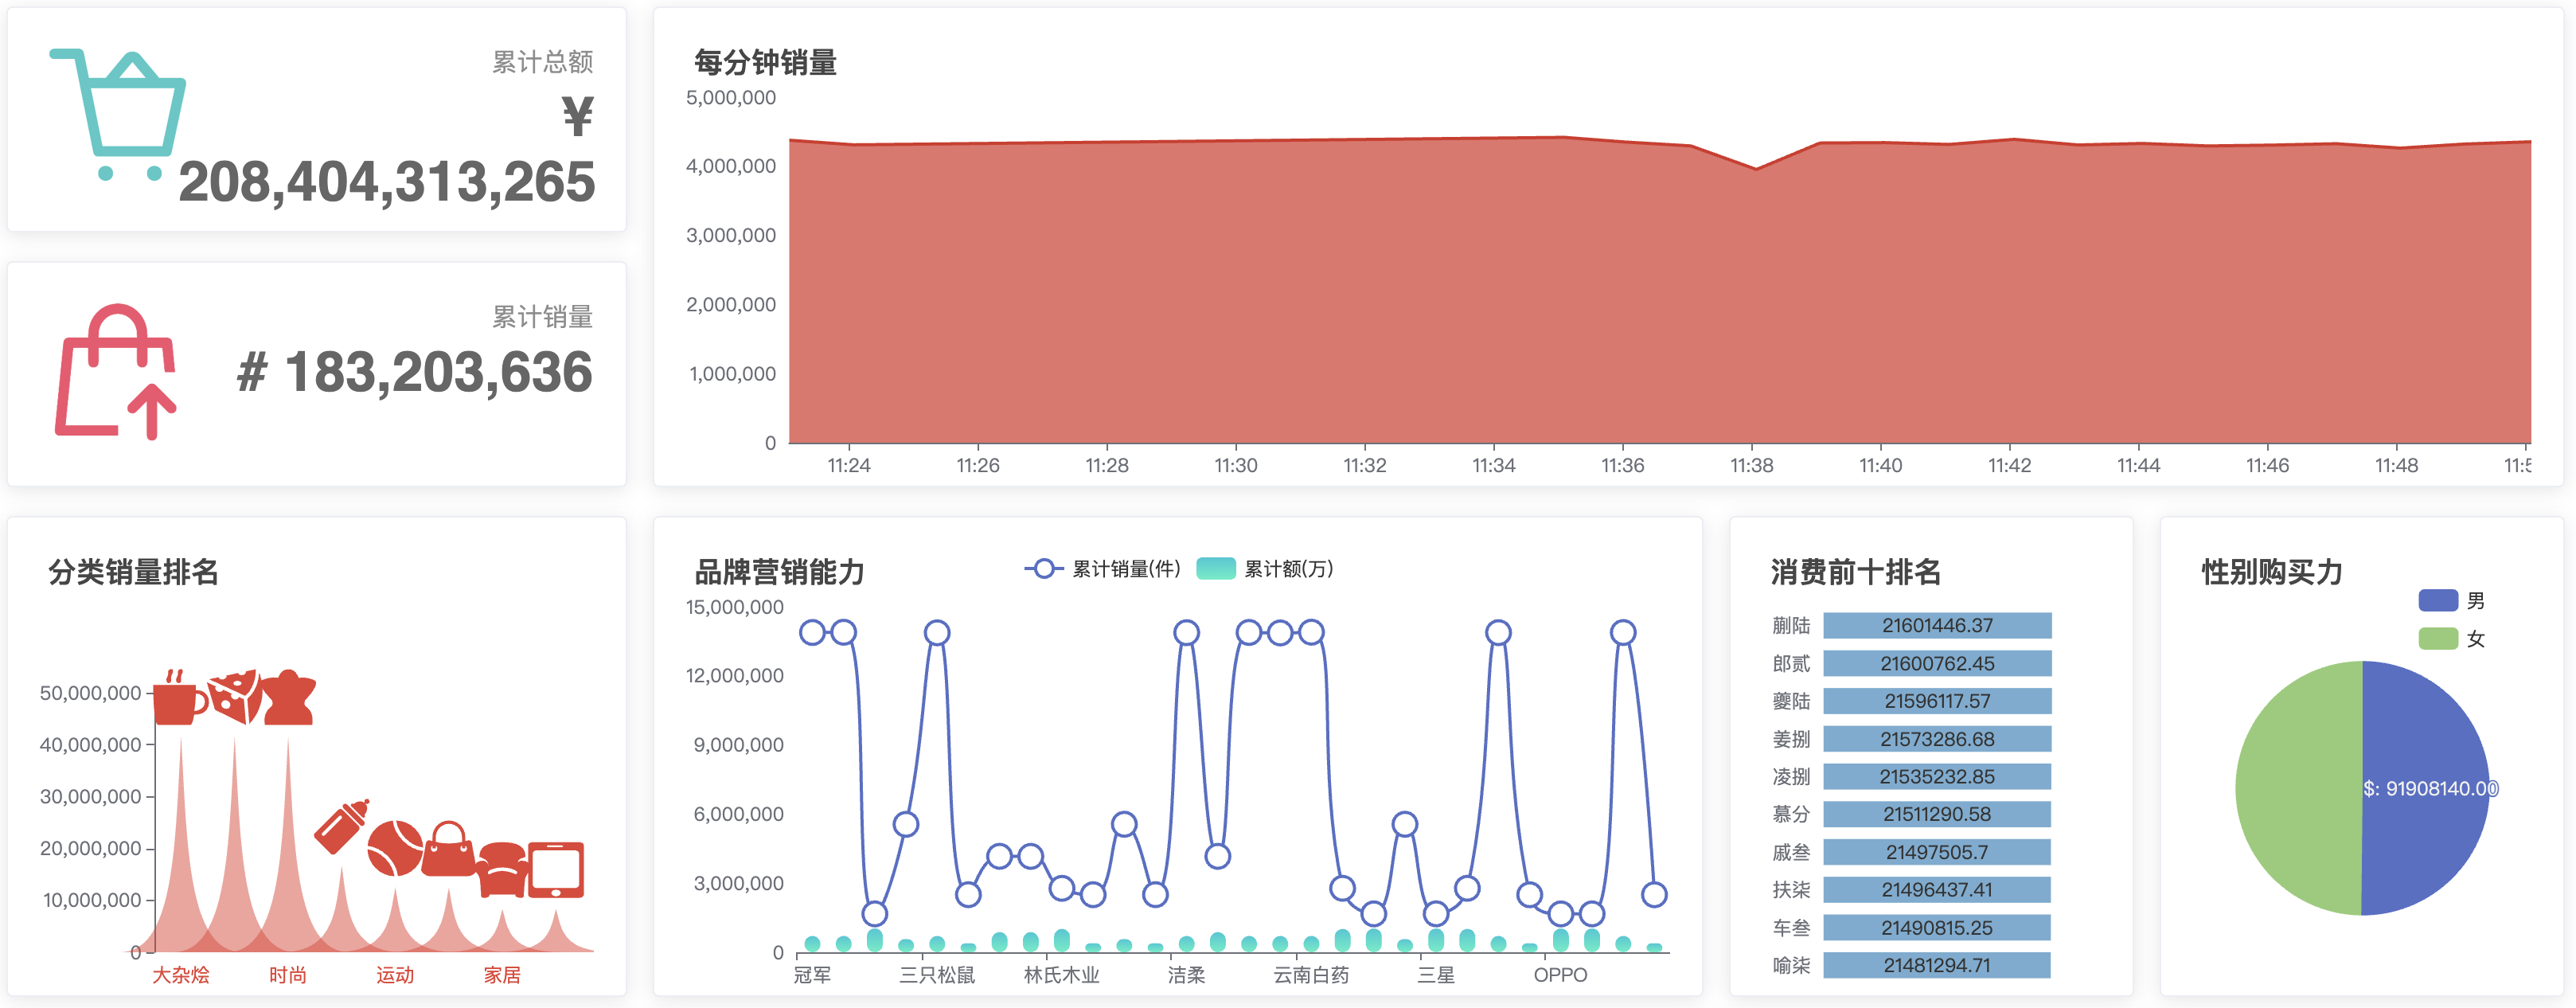Screen dimensions: 2576x1008
Task: Click the 11:24 time axis label
Action: (849, 466)
